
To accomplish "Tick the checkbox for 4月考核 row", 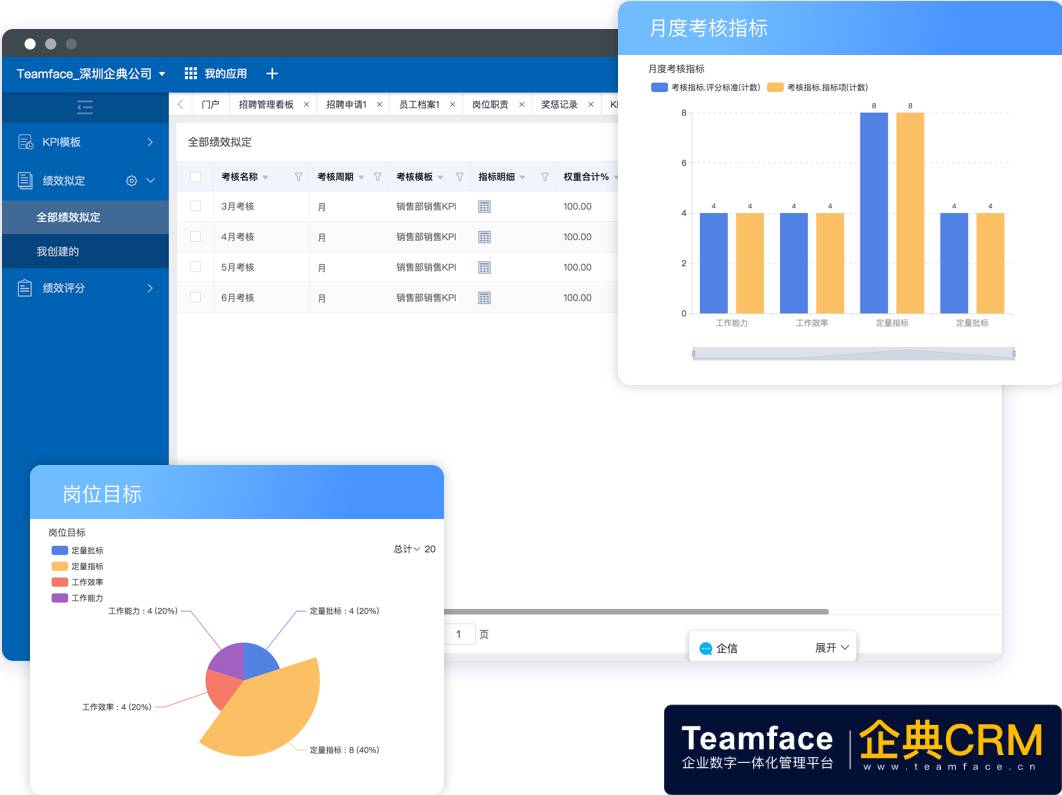I will 194,237.
